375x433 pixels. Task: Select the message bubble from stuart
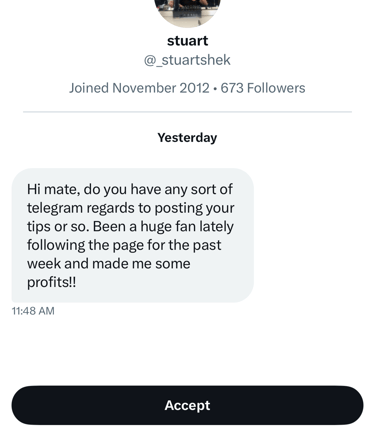pyautogui.click(x=133, y=235)
